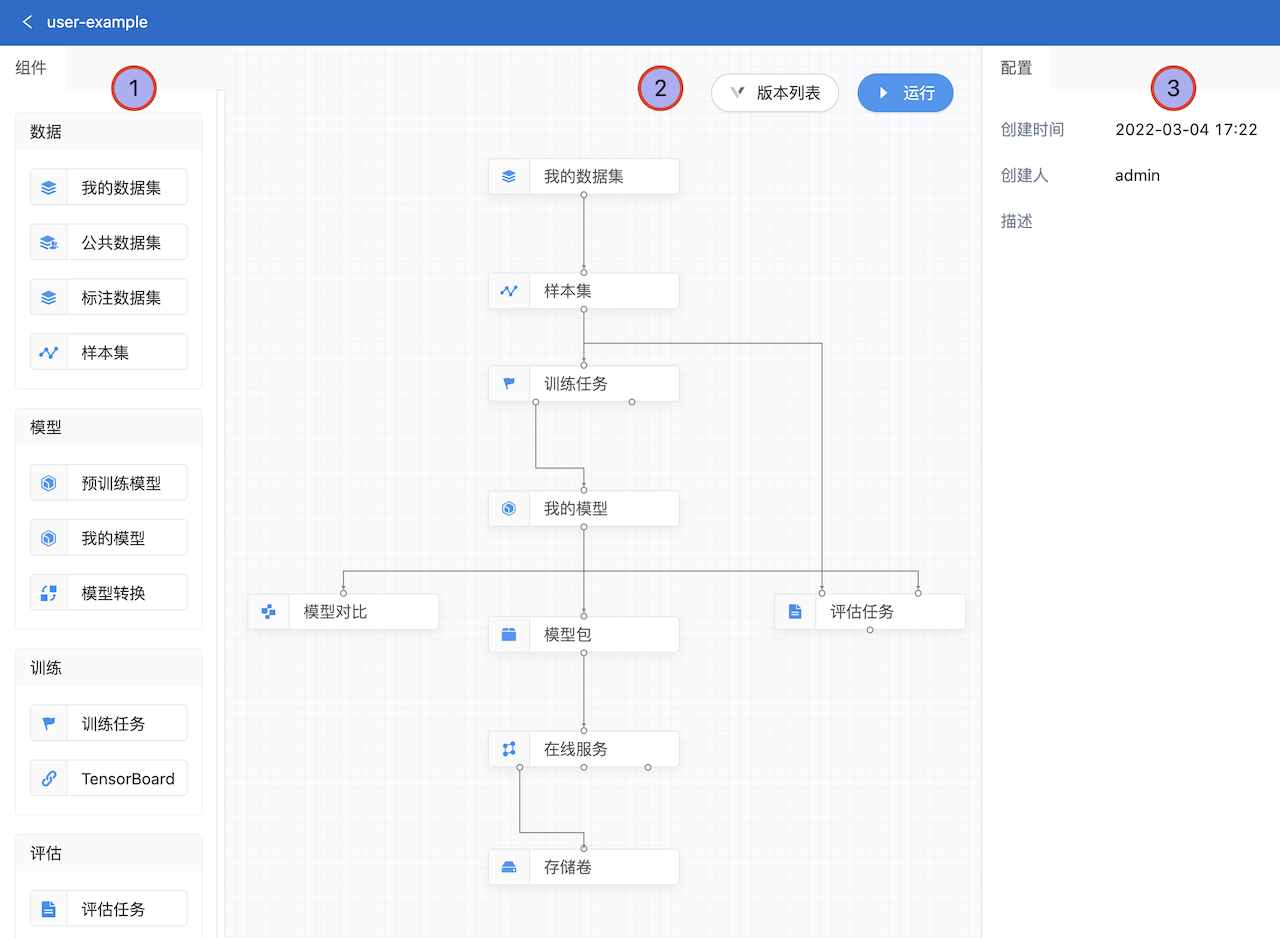
Task: Select 在线服务 node label on canvas
Action: click(576, 749)
